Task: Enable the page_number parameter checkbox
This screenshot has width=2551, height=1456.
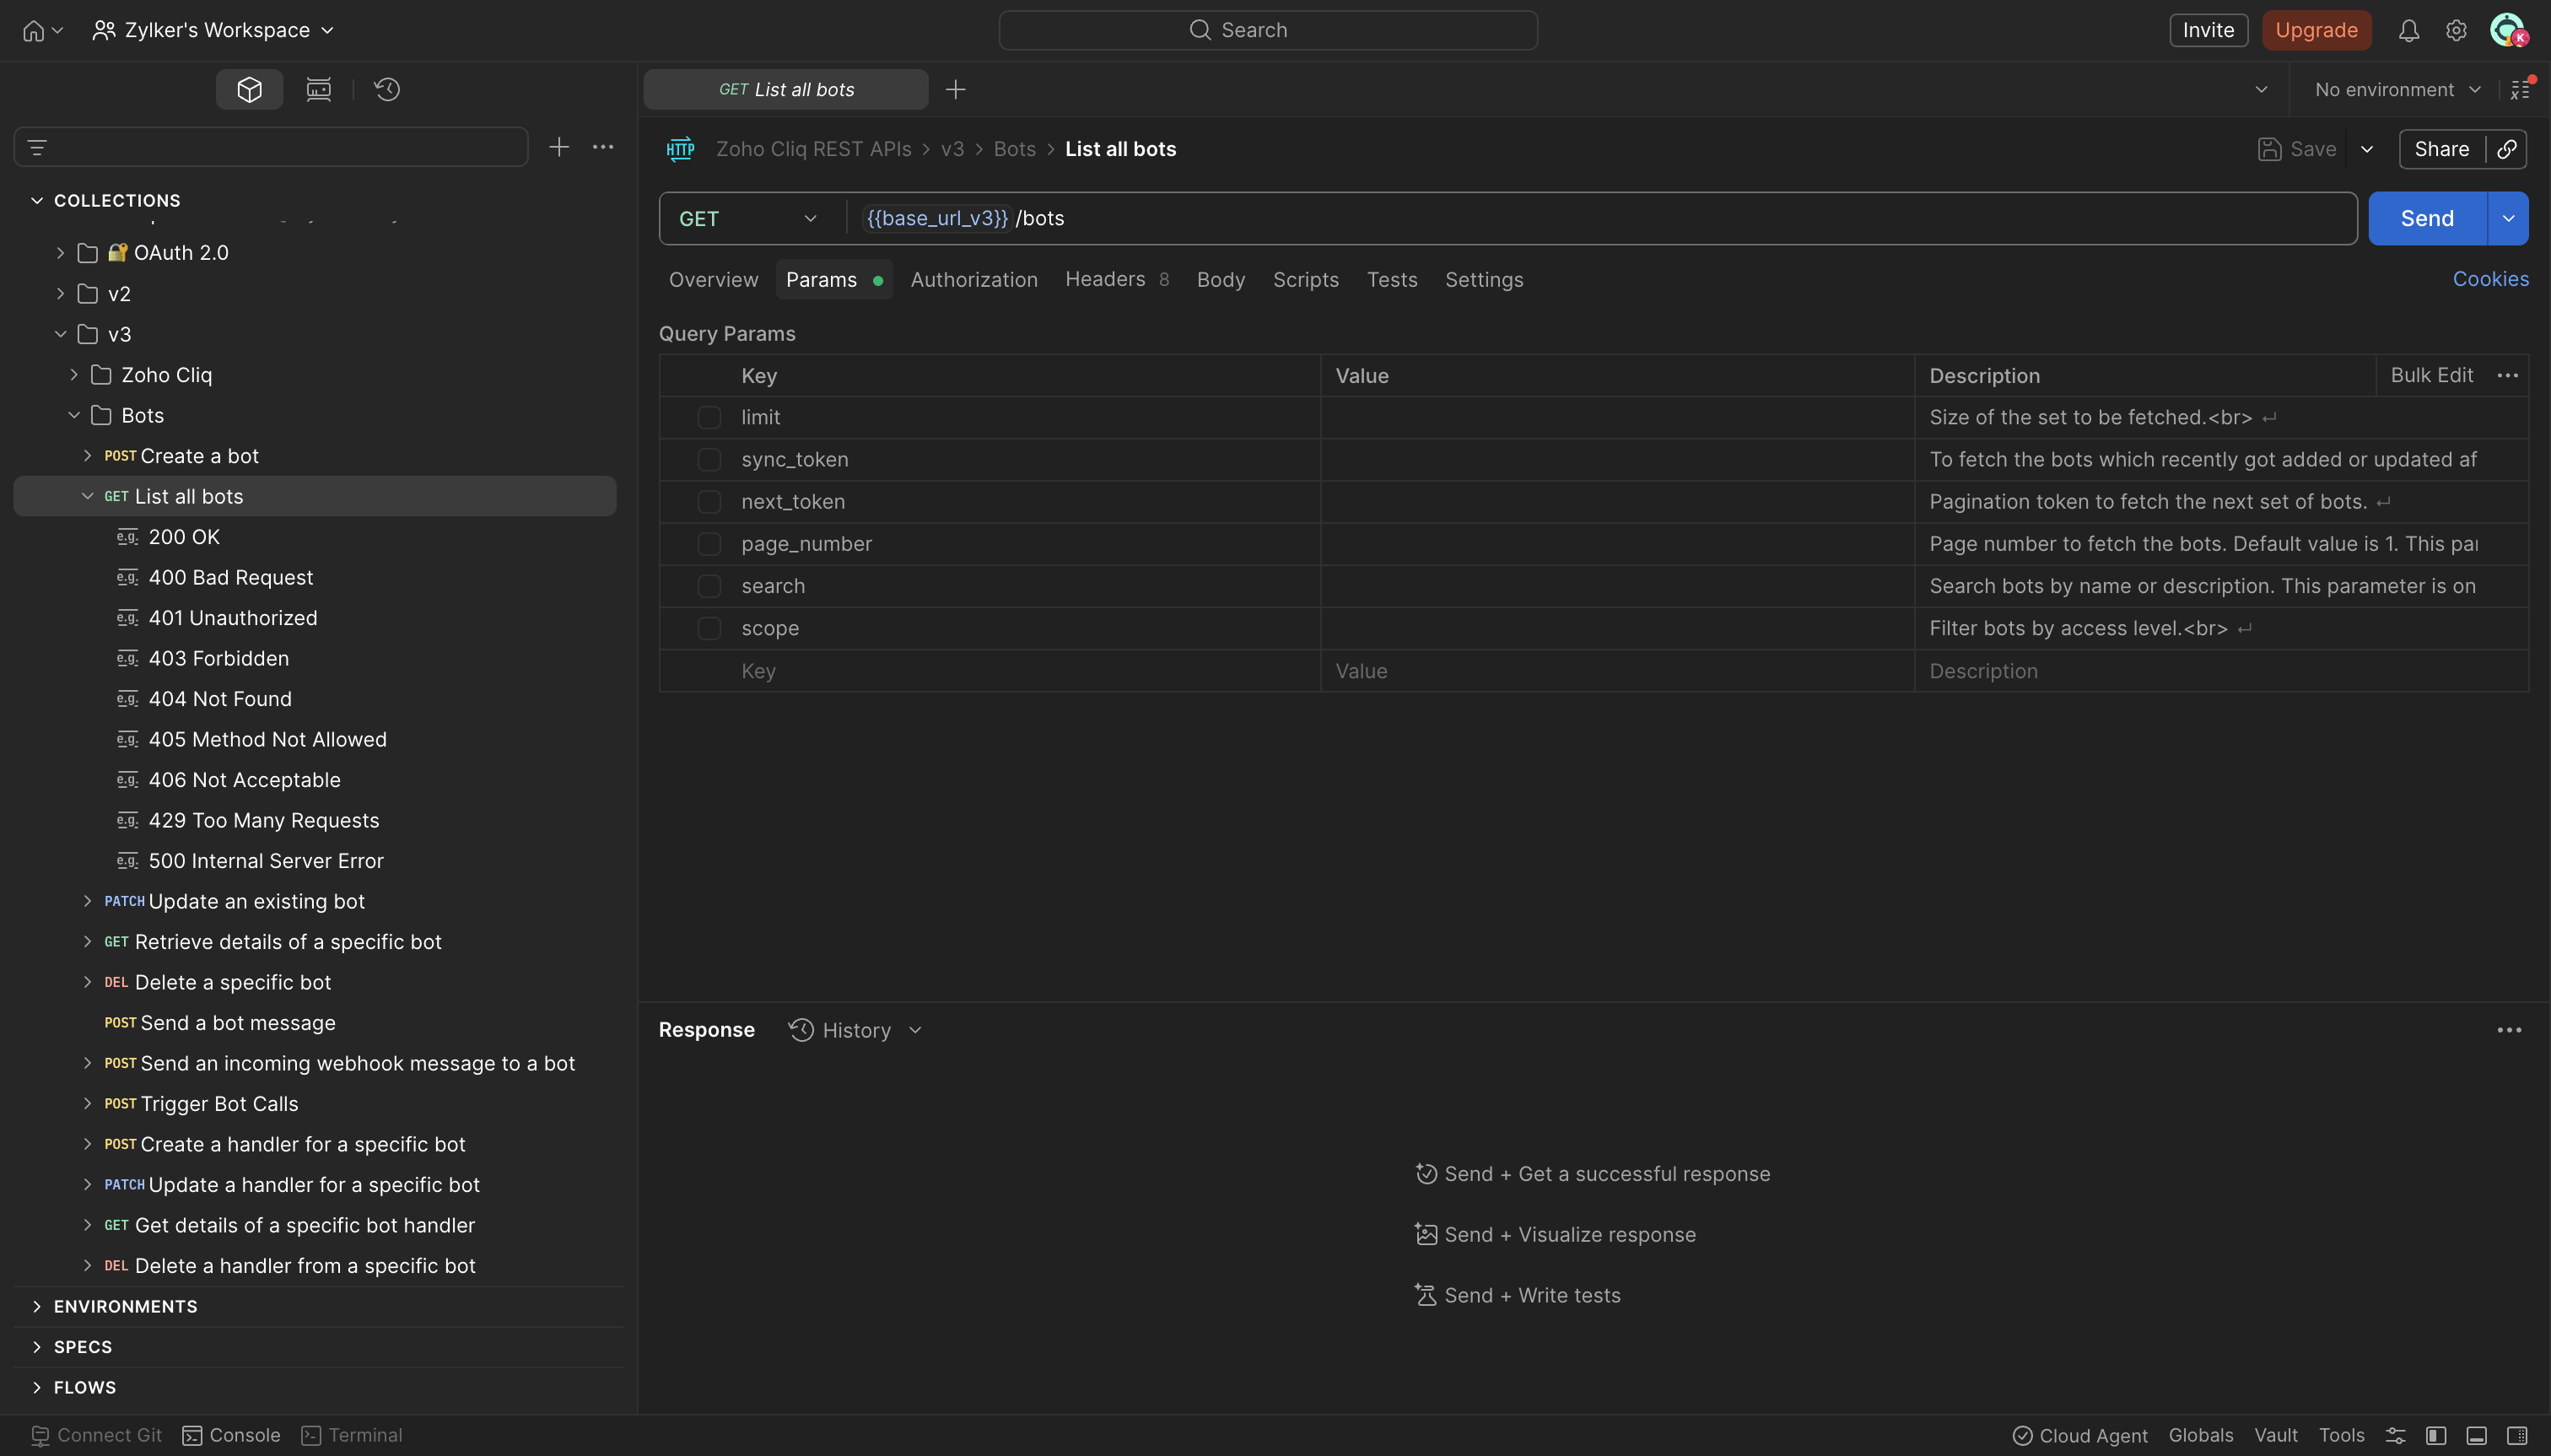Action: (708, 543)
